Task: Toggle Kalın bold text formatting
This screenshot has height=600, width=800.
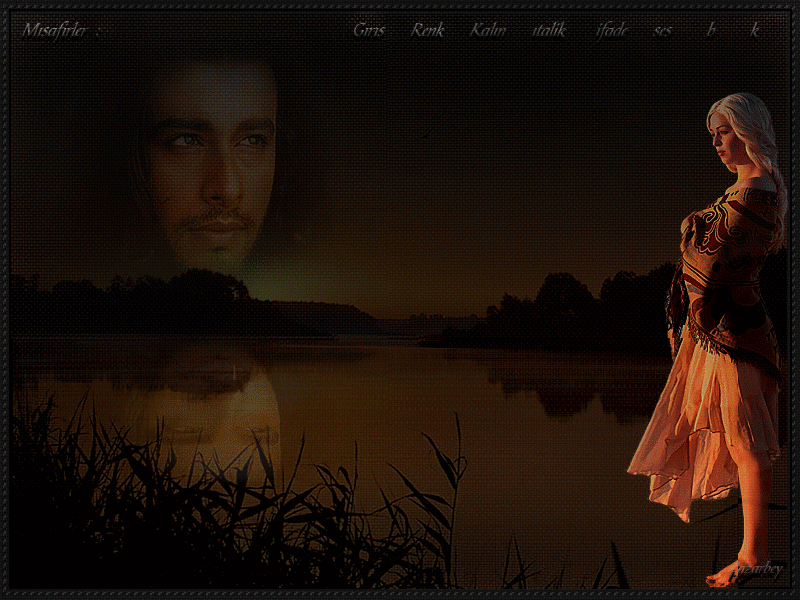Action: click(488, 30)
